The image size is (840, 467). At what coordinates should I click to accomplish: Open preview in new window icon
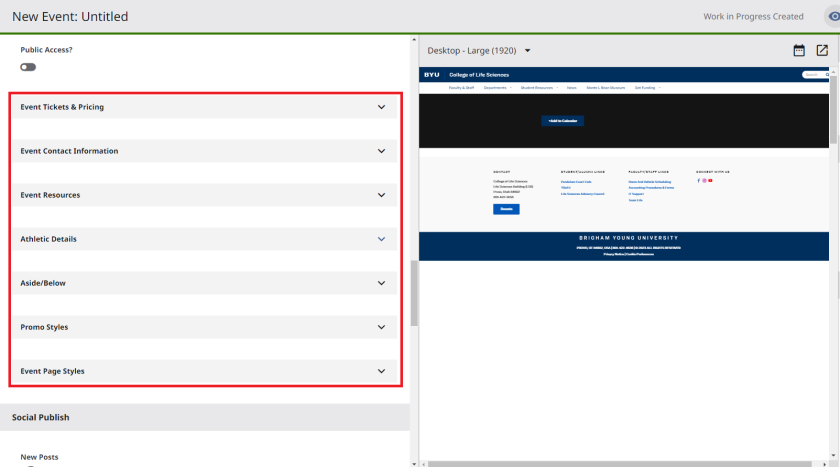click(822, 51)
